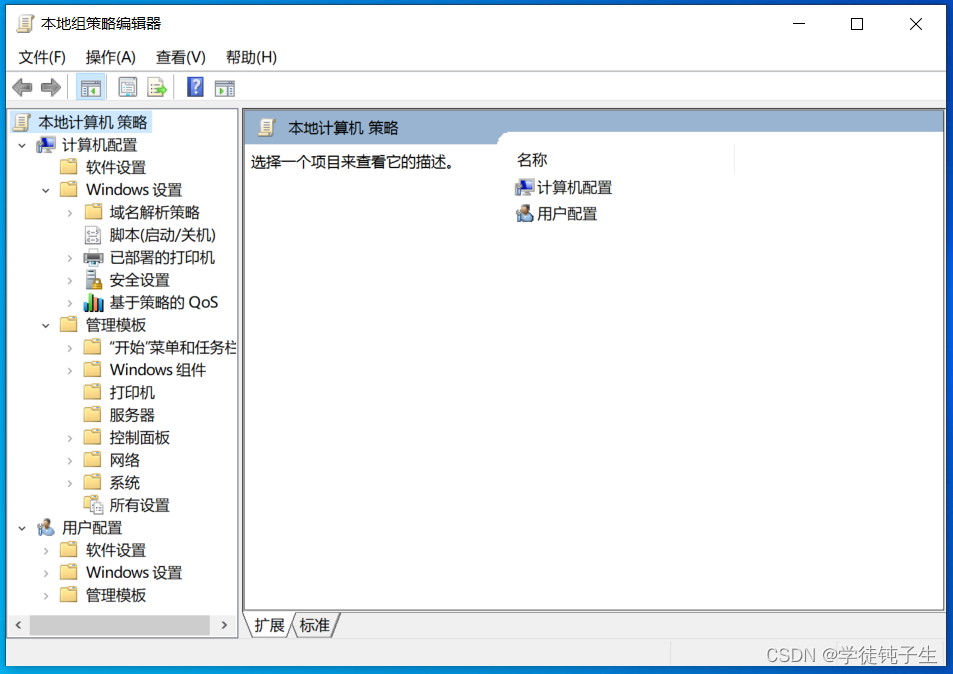The image size is (953, 674).
Task: Select 系统 in the tree
Action: pyautogui.click(x=125, y=483)
